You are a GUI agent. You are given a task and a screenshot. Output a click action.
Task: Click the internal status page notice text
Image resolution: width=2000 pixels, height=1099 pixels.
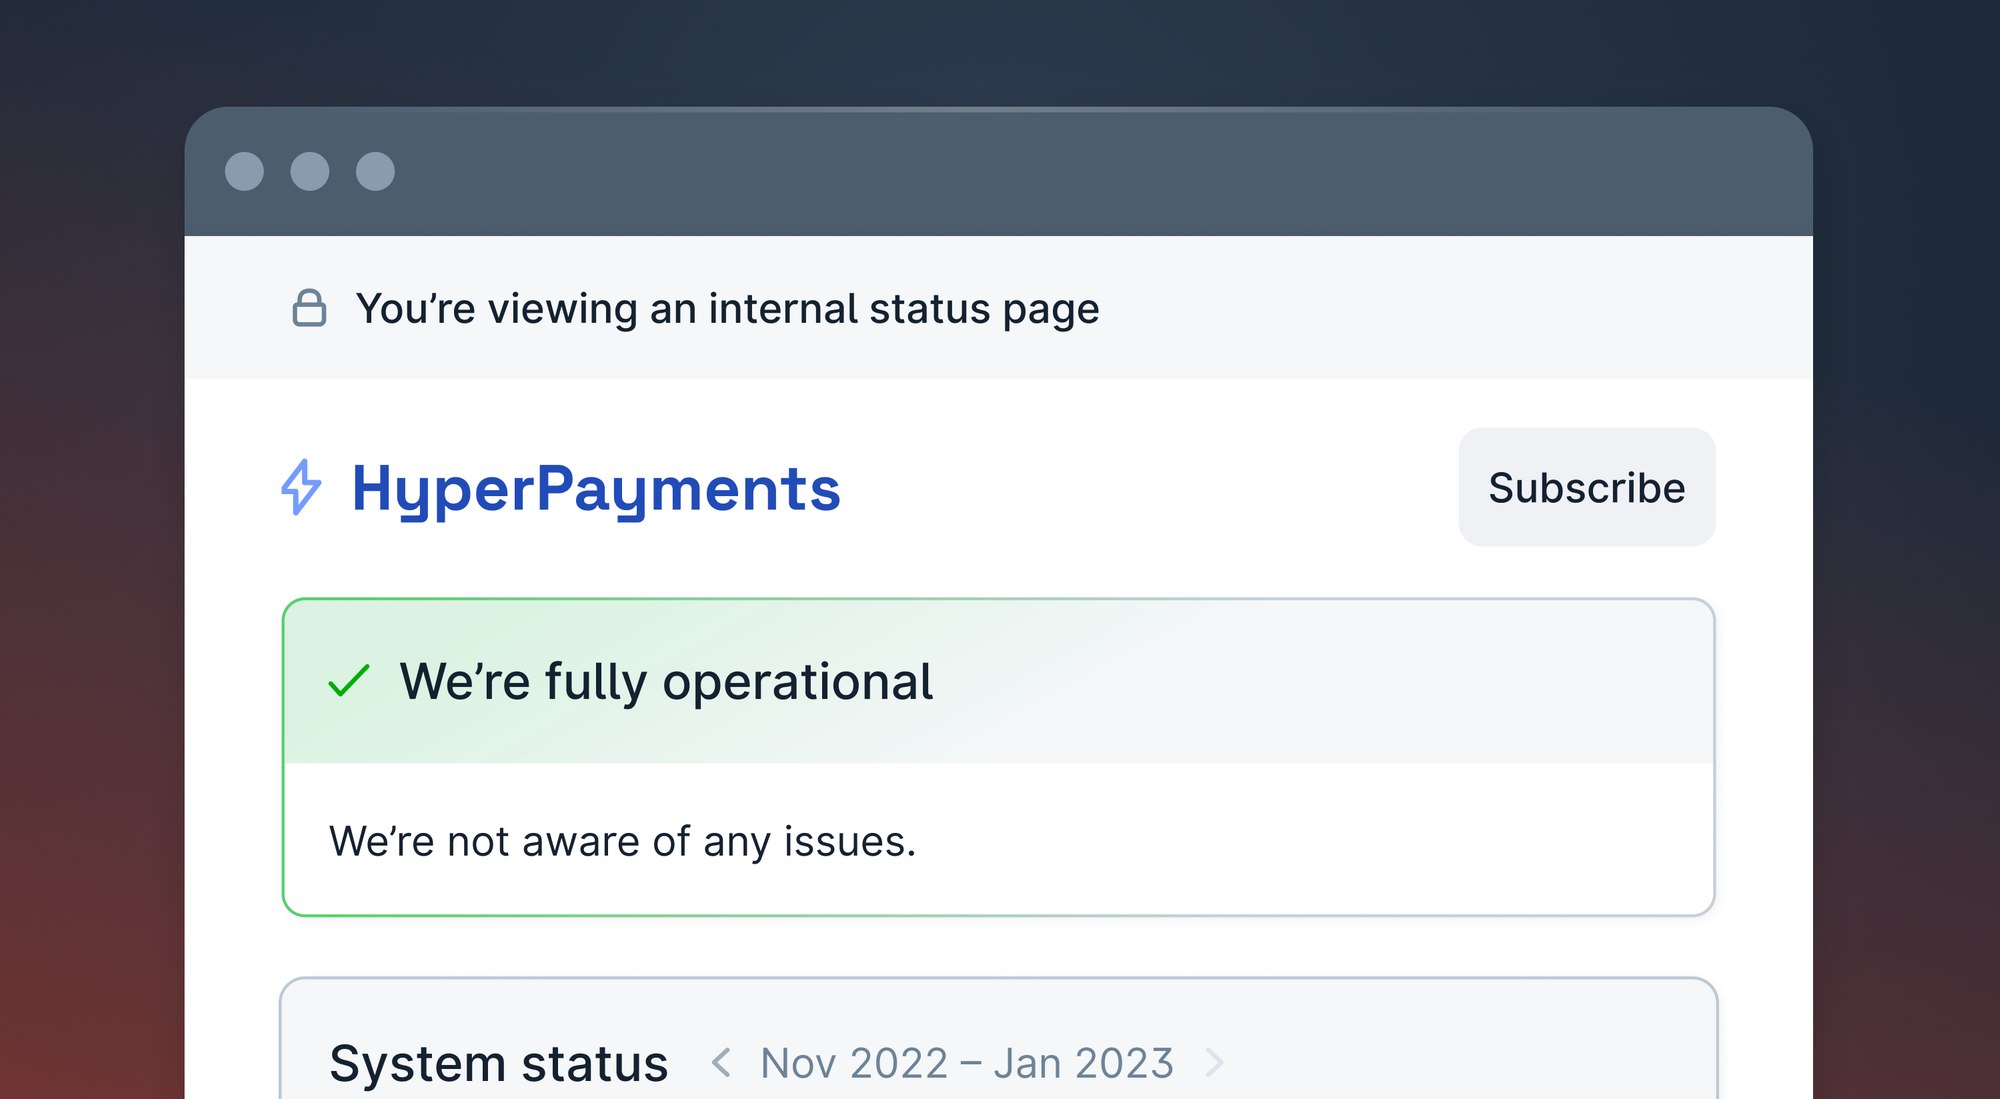(727, 309)
